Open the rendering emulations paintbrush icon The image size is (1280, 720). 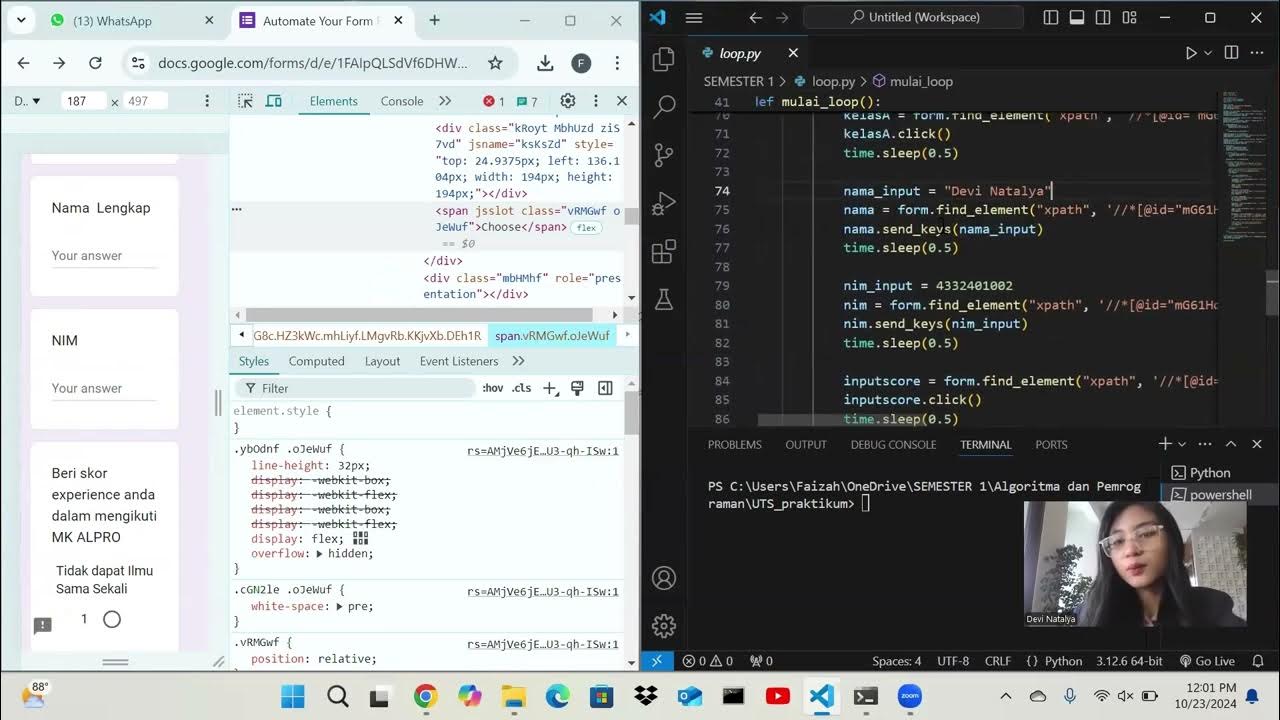pyautogui.click(x=577, y=388)
